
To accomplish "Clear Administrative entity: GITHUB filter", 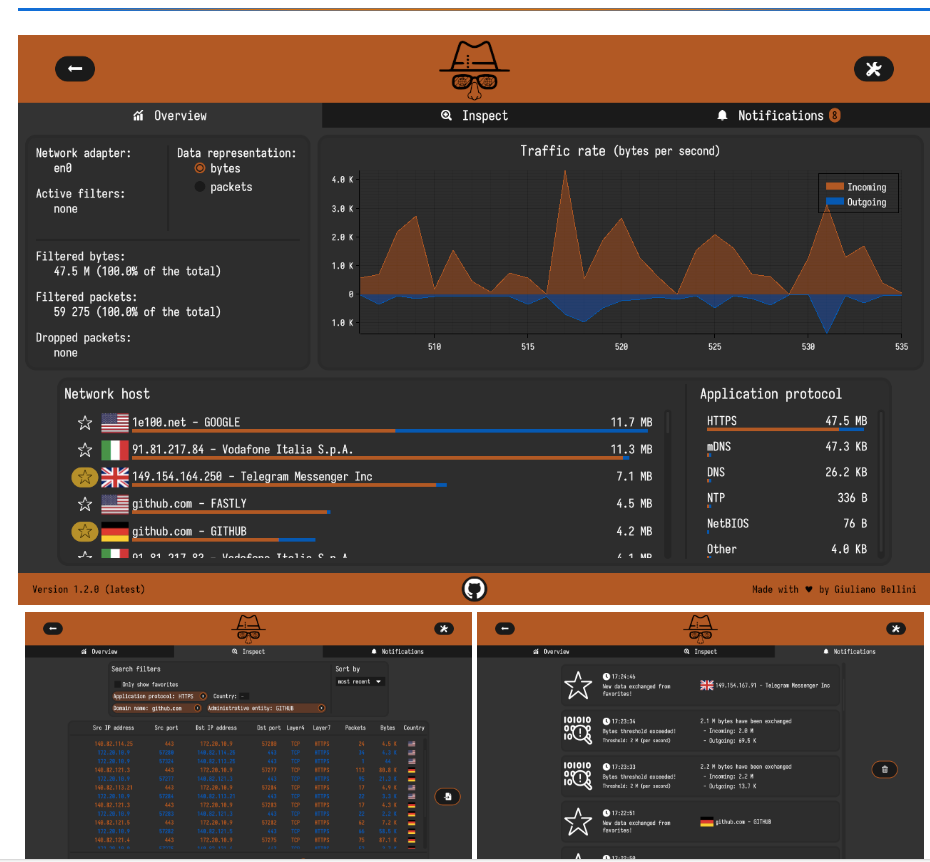I will (x=321, y=708).
